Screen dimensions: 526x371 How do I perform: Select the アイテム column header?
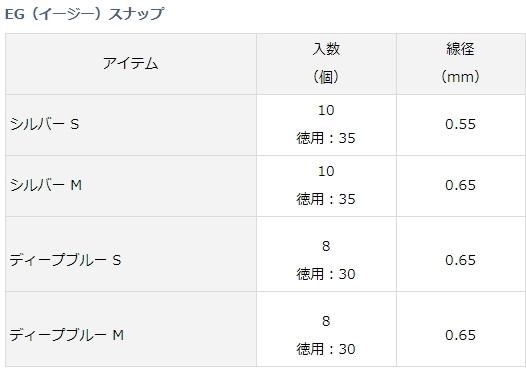[131, 64]
